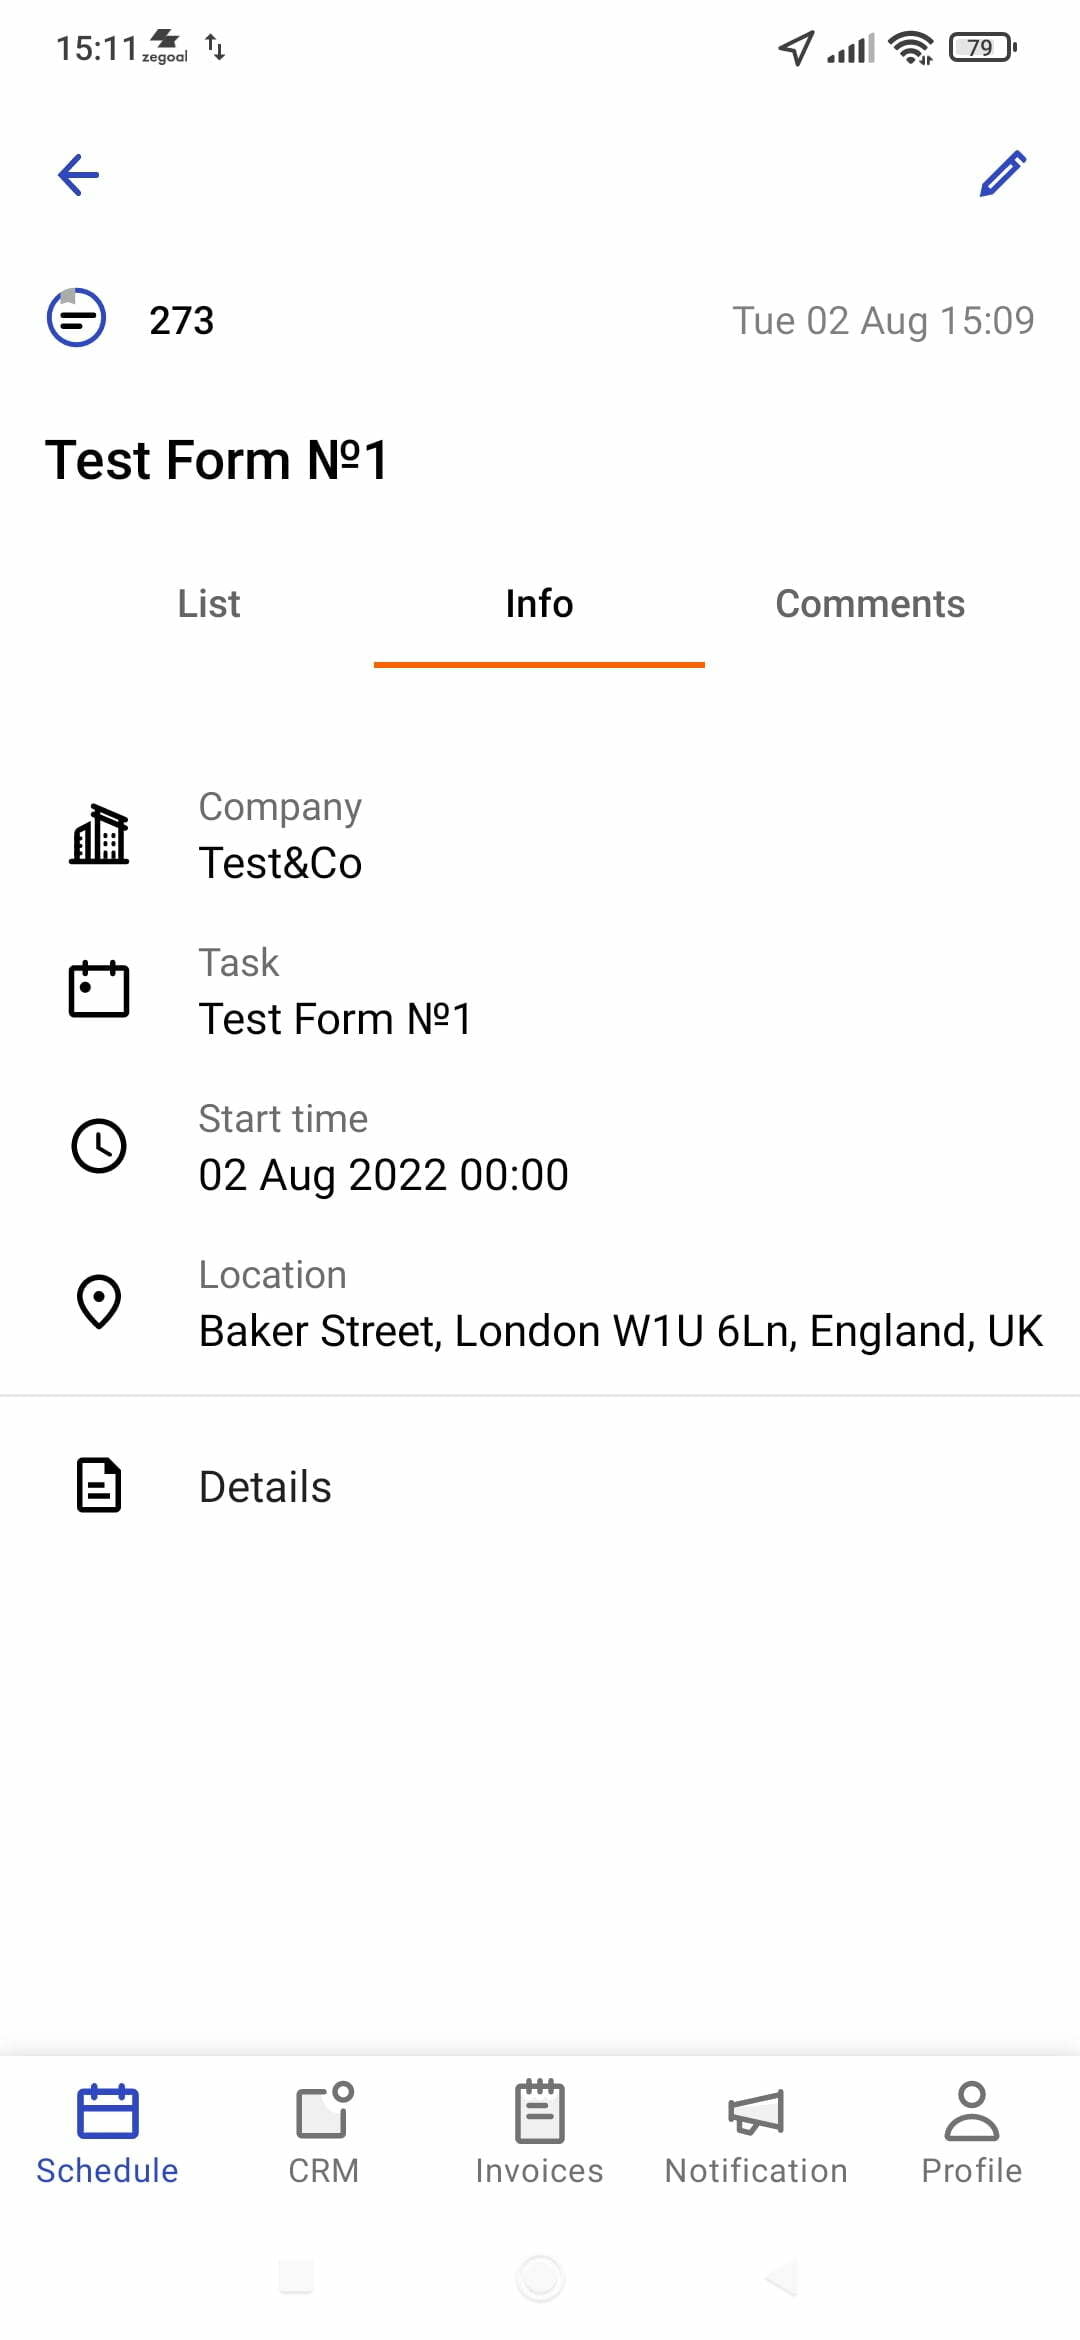Open Profile in bottom navigation
Viewport: 1080px width, 2340px height.
pyautogui.click(x=971, y=2134)
